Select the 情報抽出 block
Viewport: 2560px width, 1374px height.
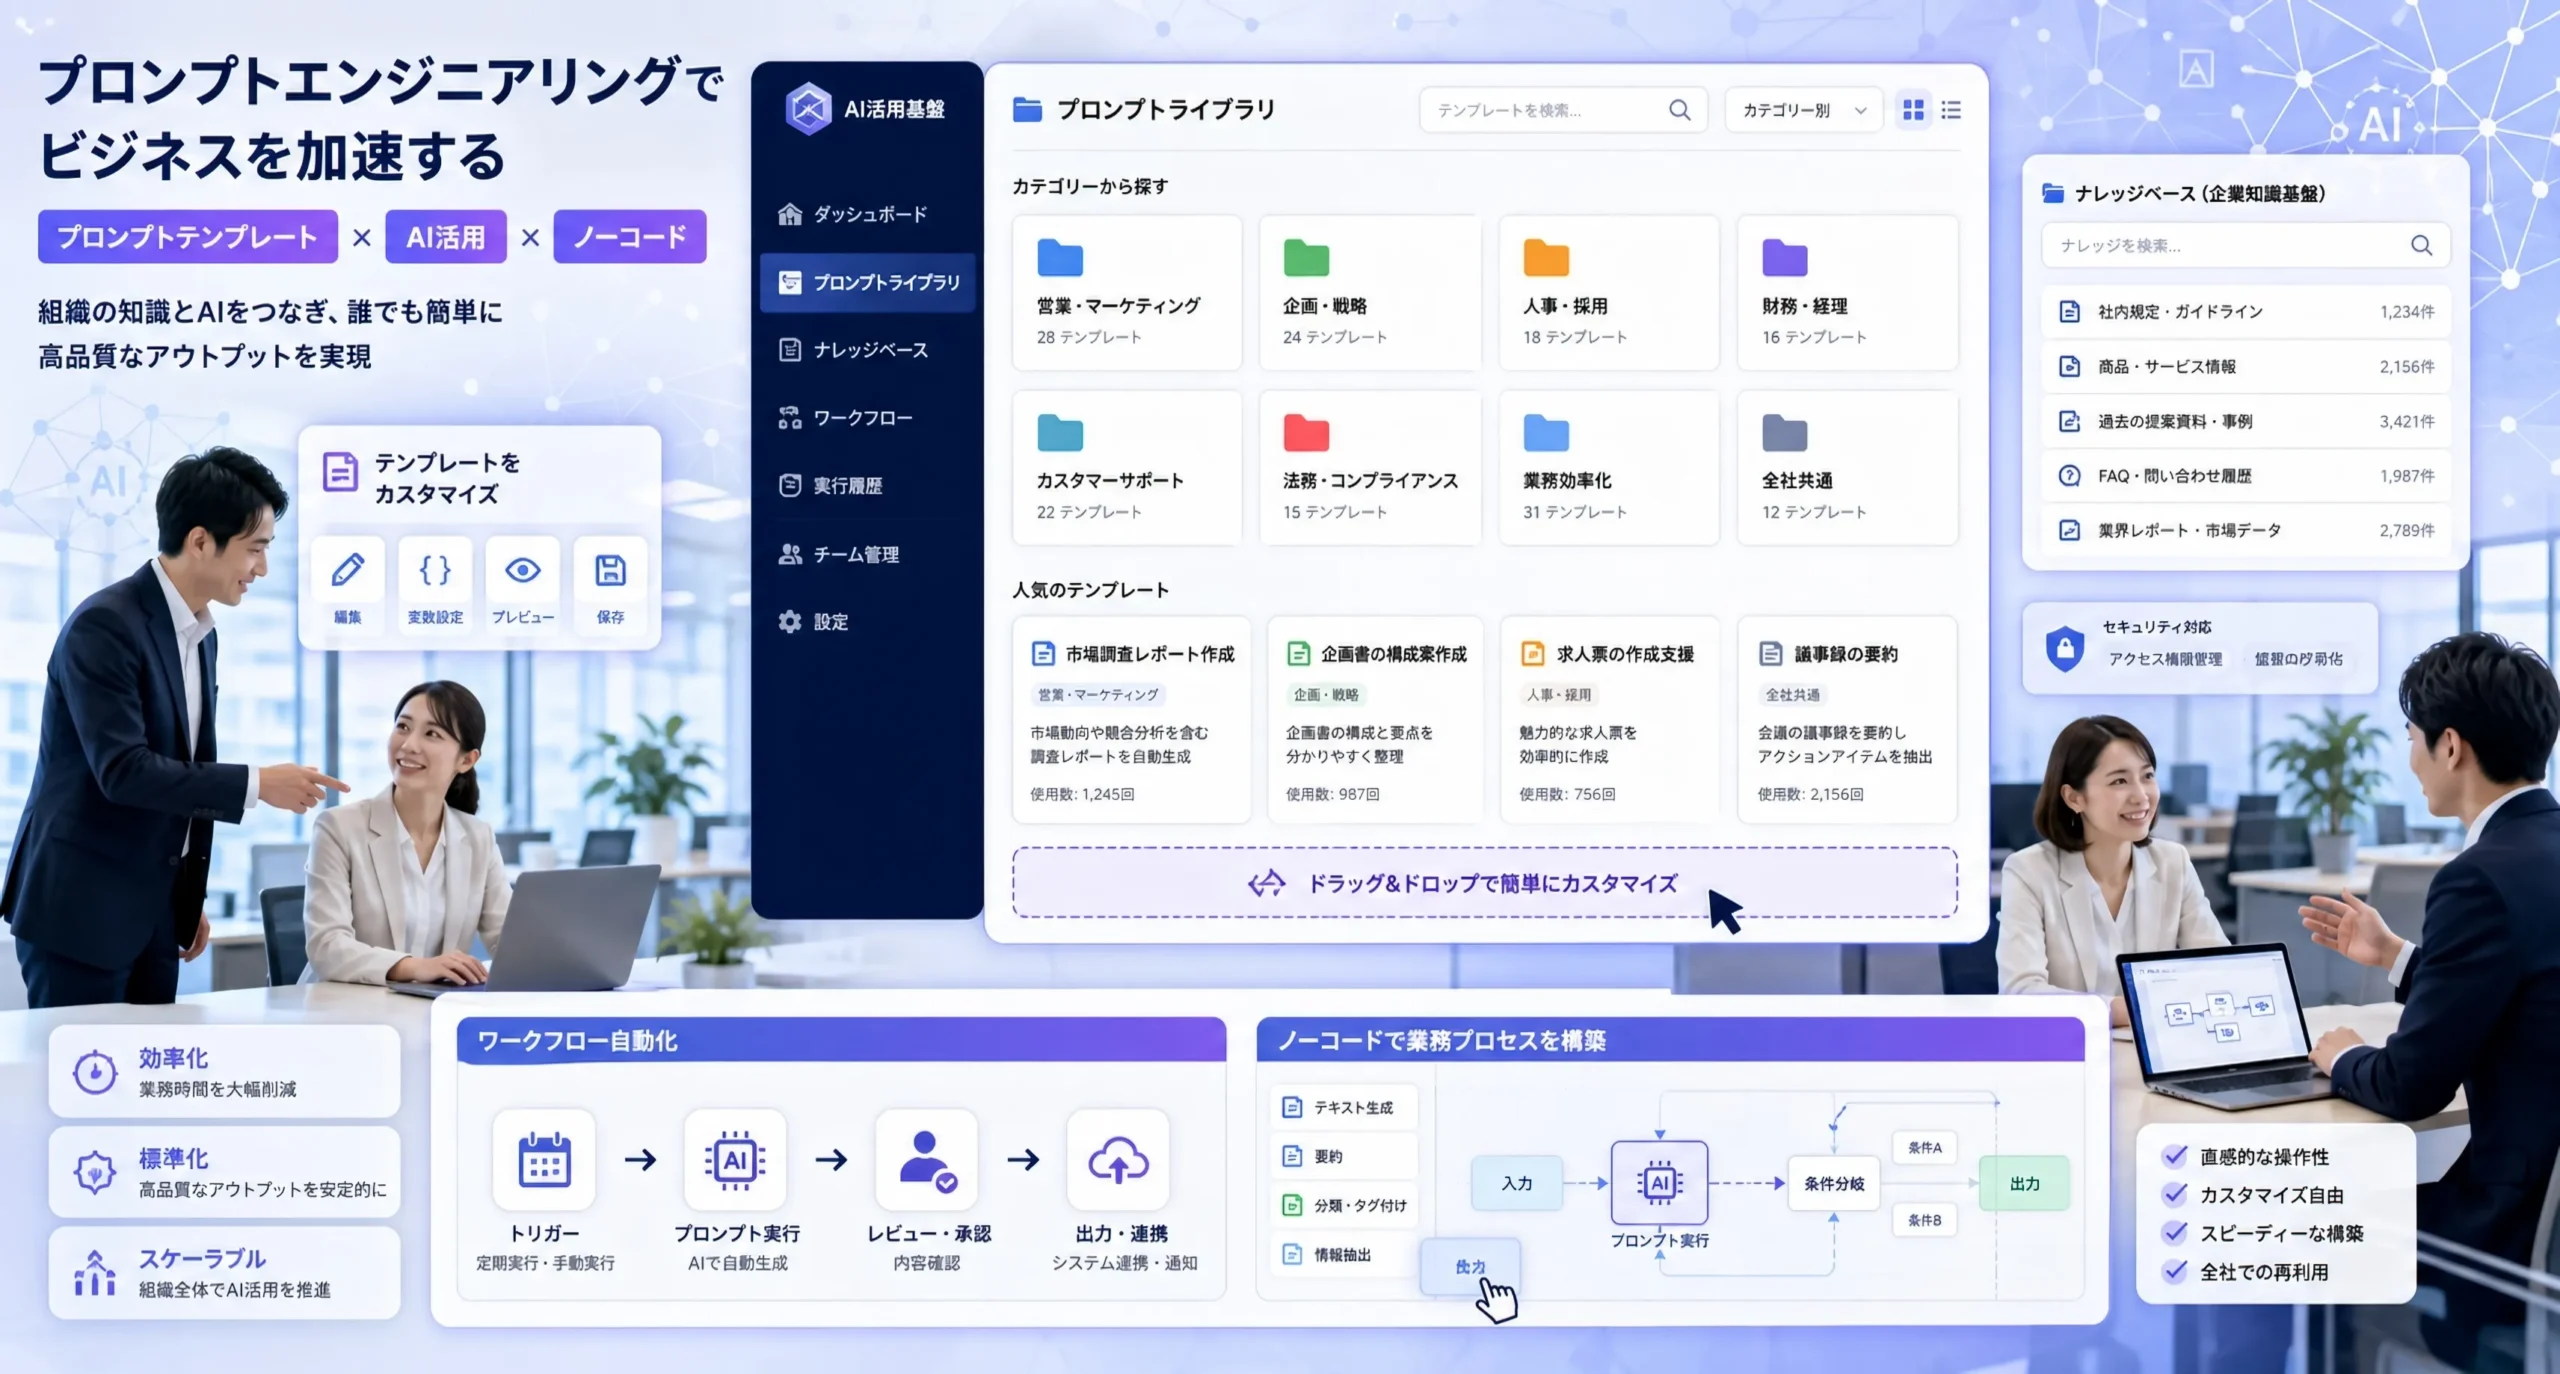click(x=1344, y=1254)
